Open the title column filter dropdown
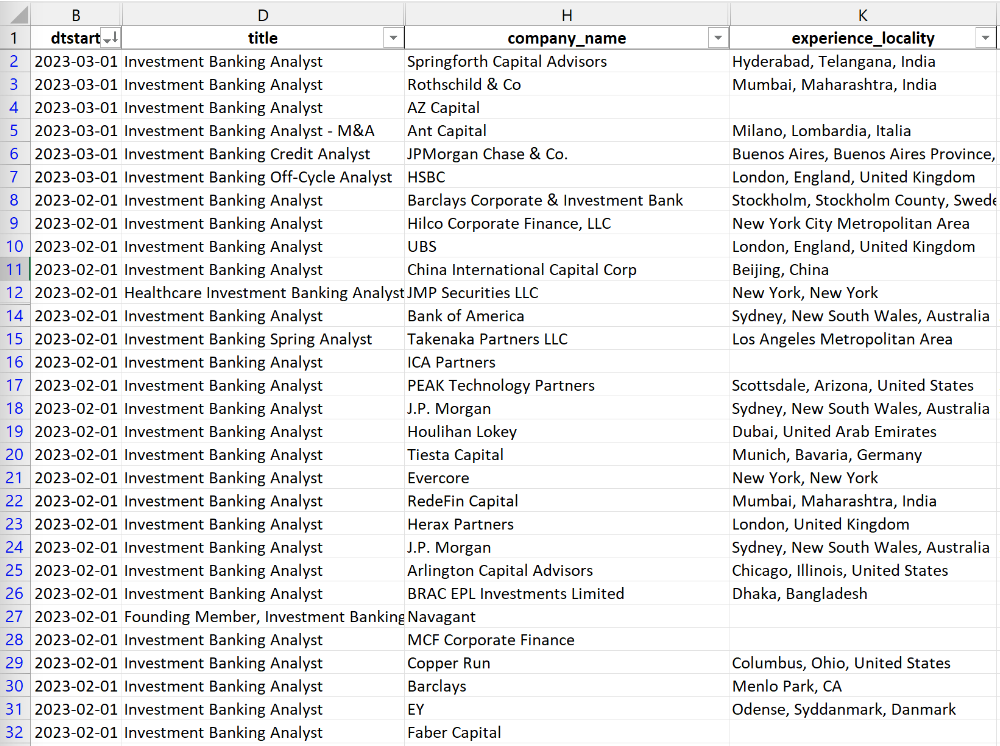 coord(393,38)
